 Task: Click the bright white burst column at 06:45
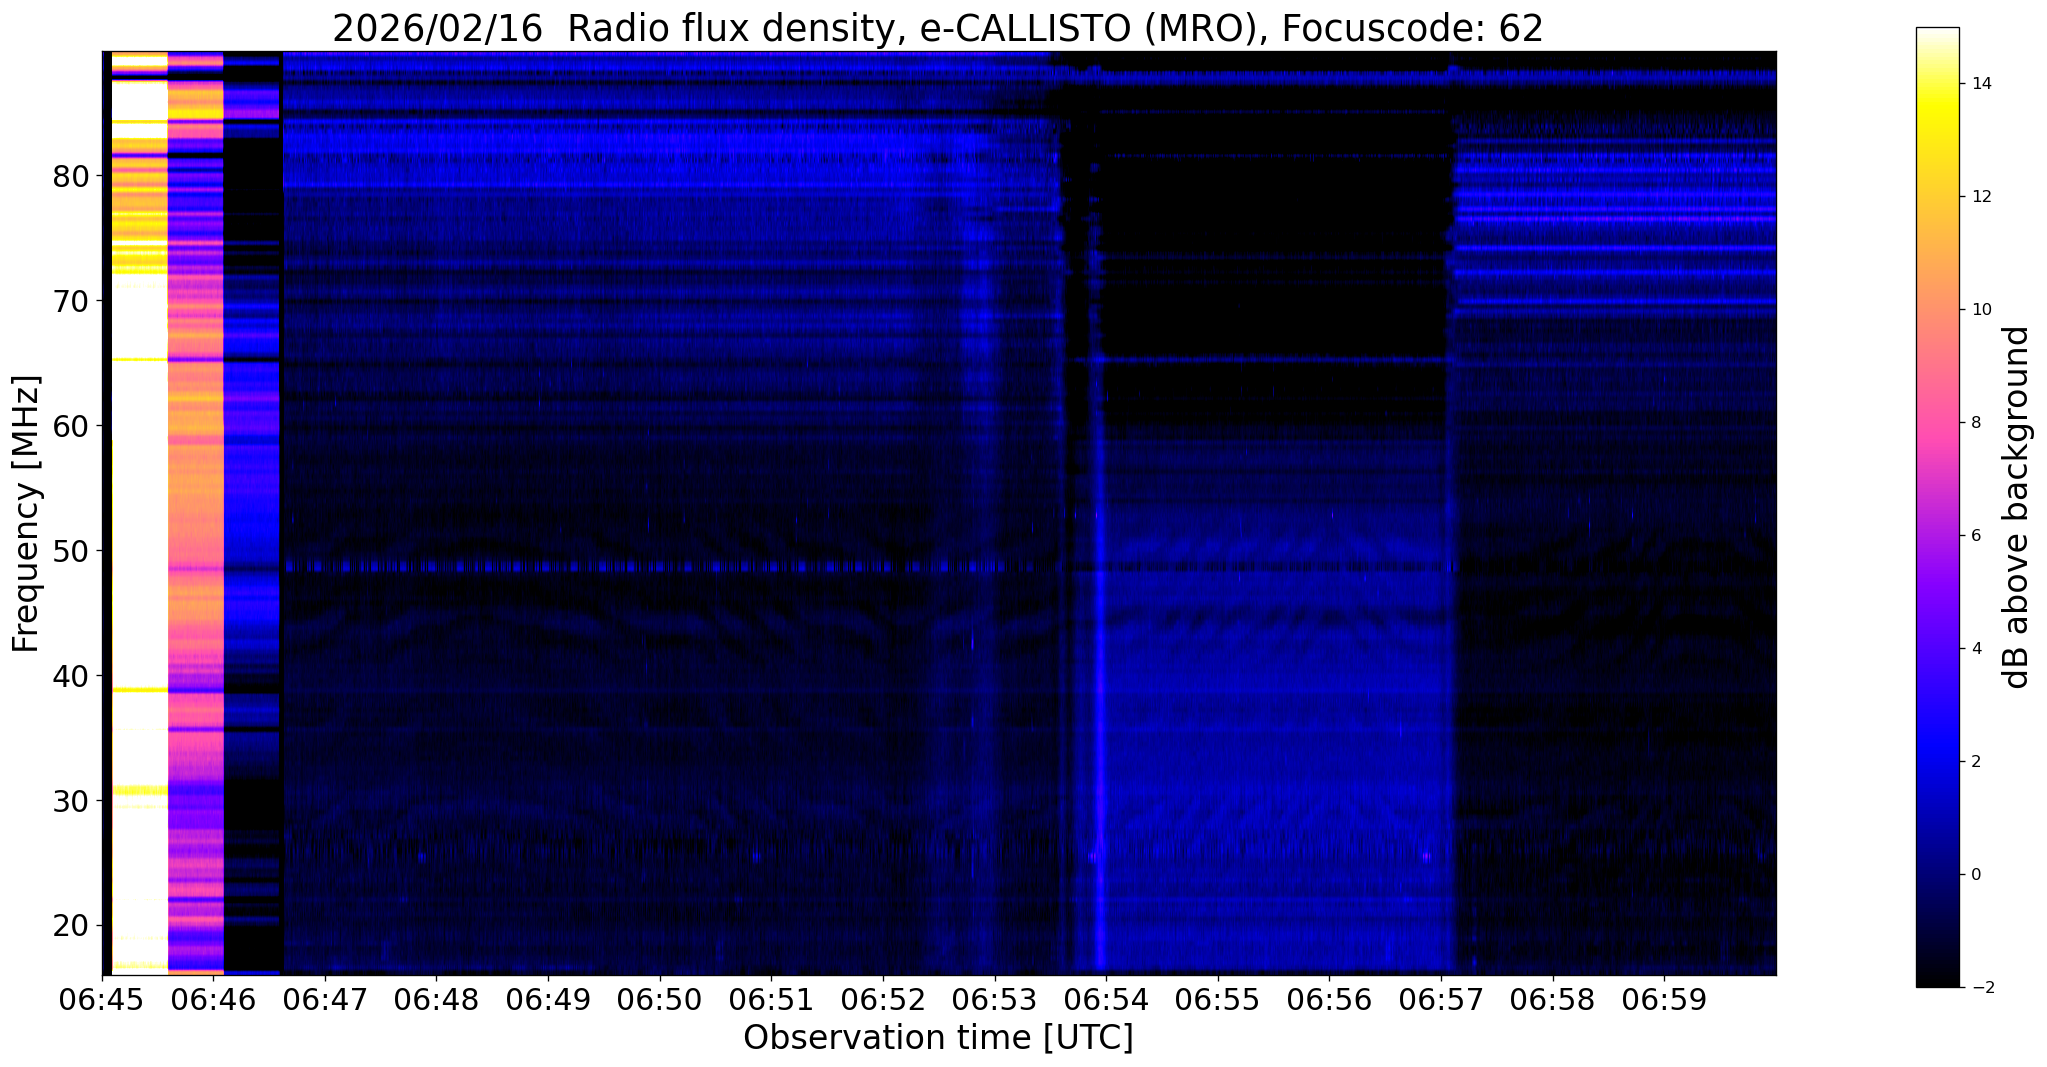[139, 513]
